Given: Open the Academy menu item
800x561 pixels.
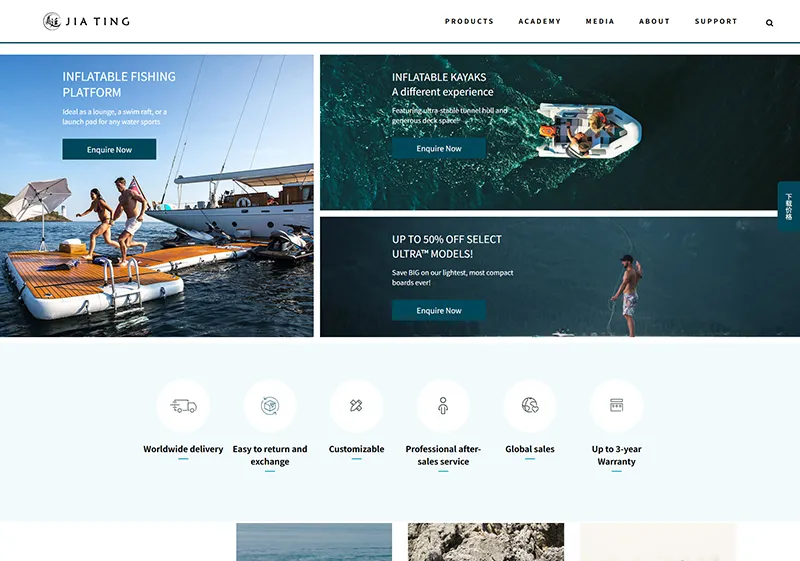Looking at the screenshot, I should click(540, 21).
